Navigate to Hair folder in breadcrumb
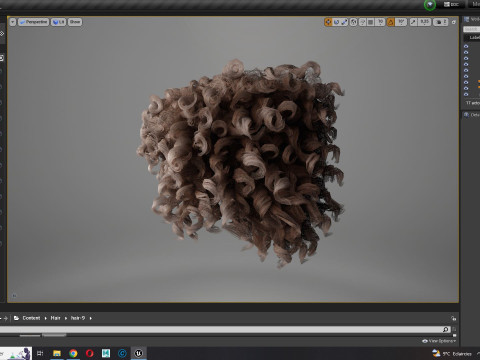The width and height of the screenshot is (480, 360). 55,318
